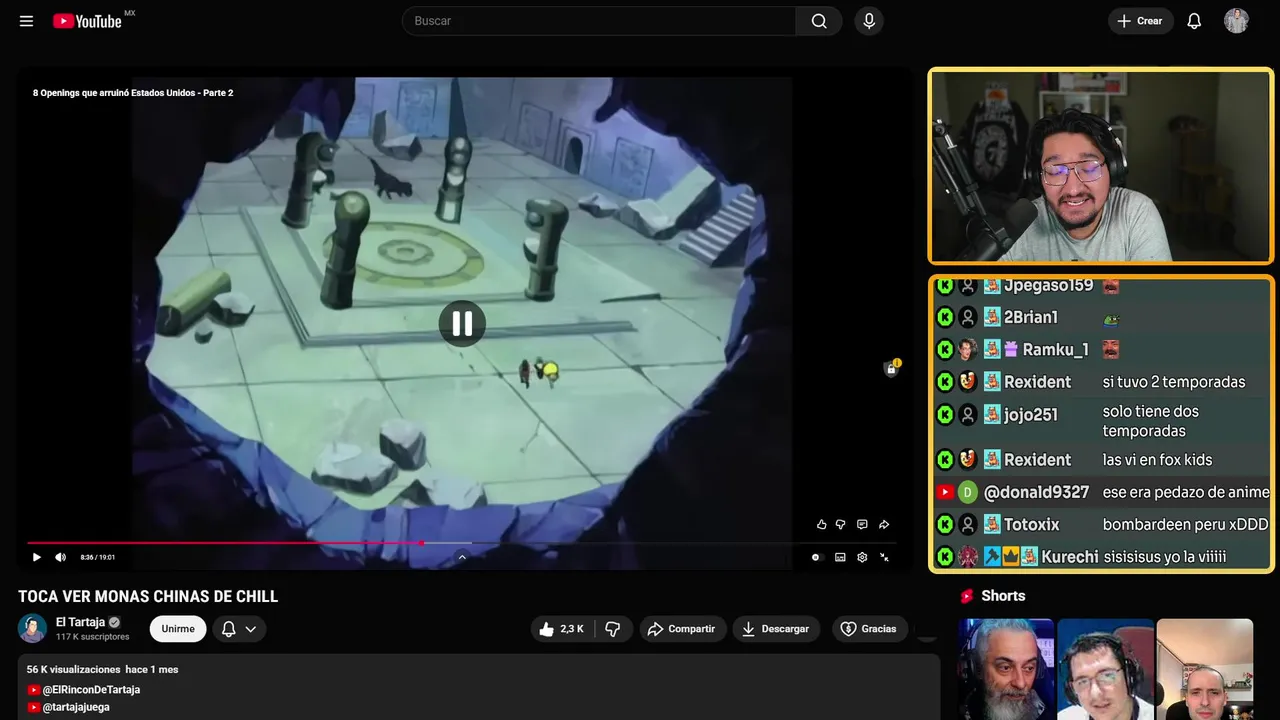Click the Kick badge beside Jpegaso159

tap(945, 286)
